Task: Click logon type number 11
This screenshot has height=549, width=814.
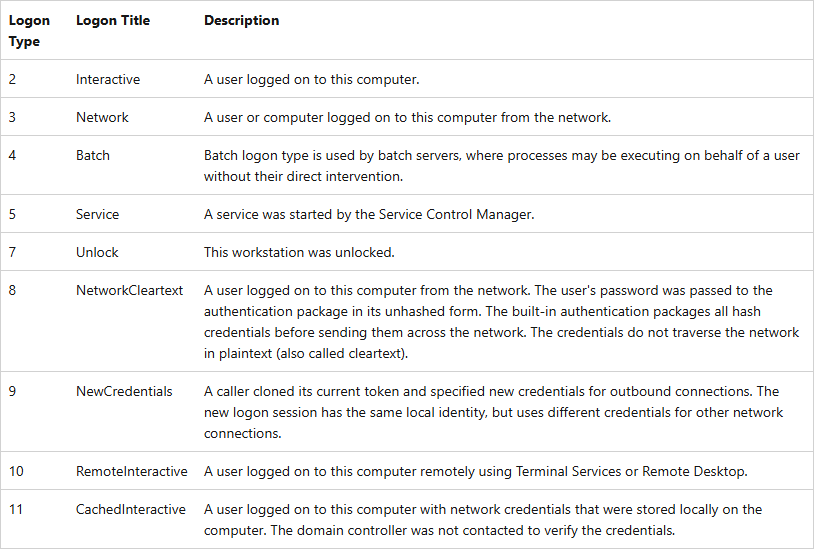Action: click(16, 510)
